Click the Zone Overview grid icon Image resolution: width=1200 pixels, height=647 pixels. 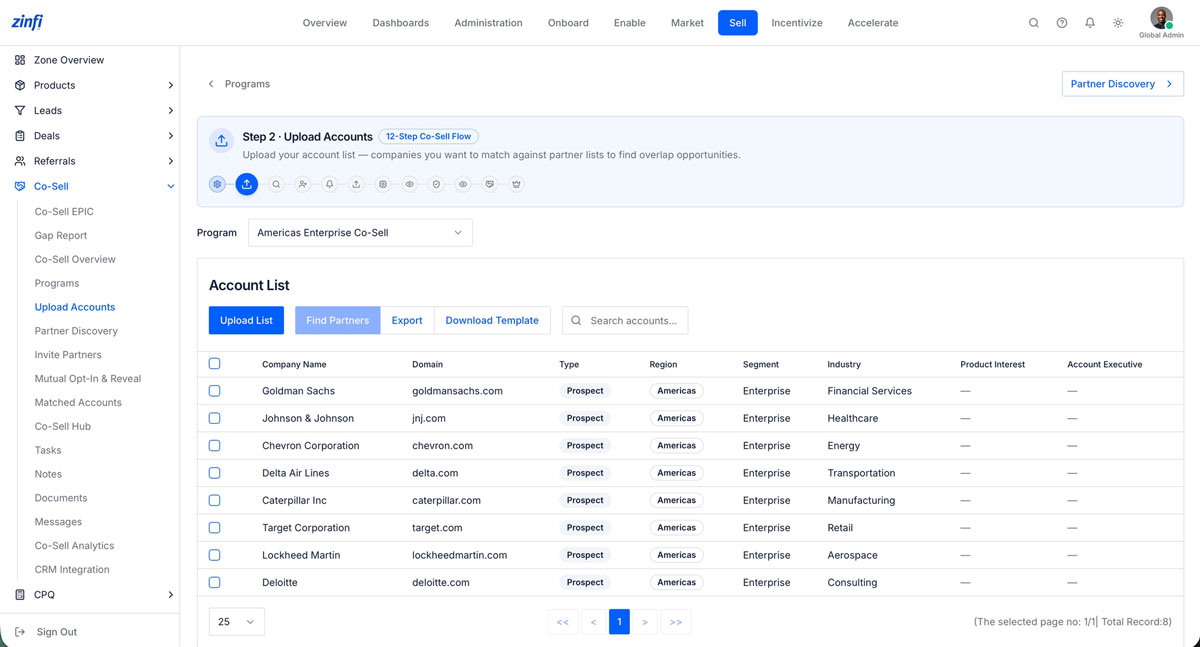(20, 60)
